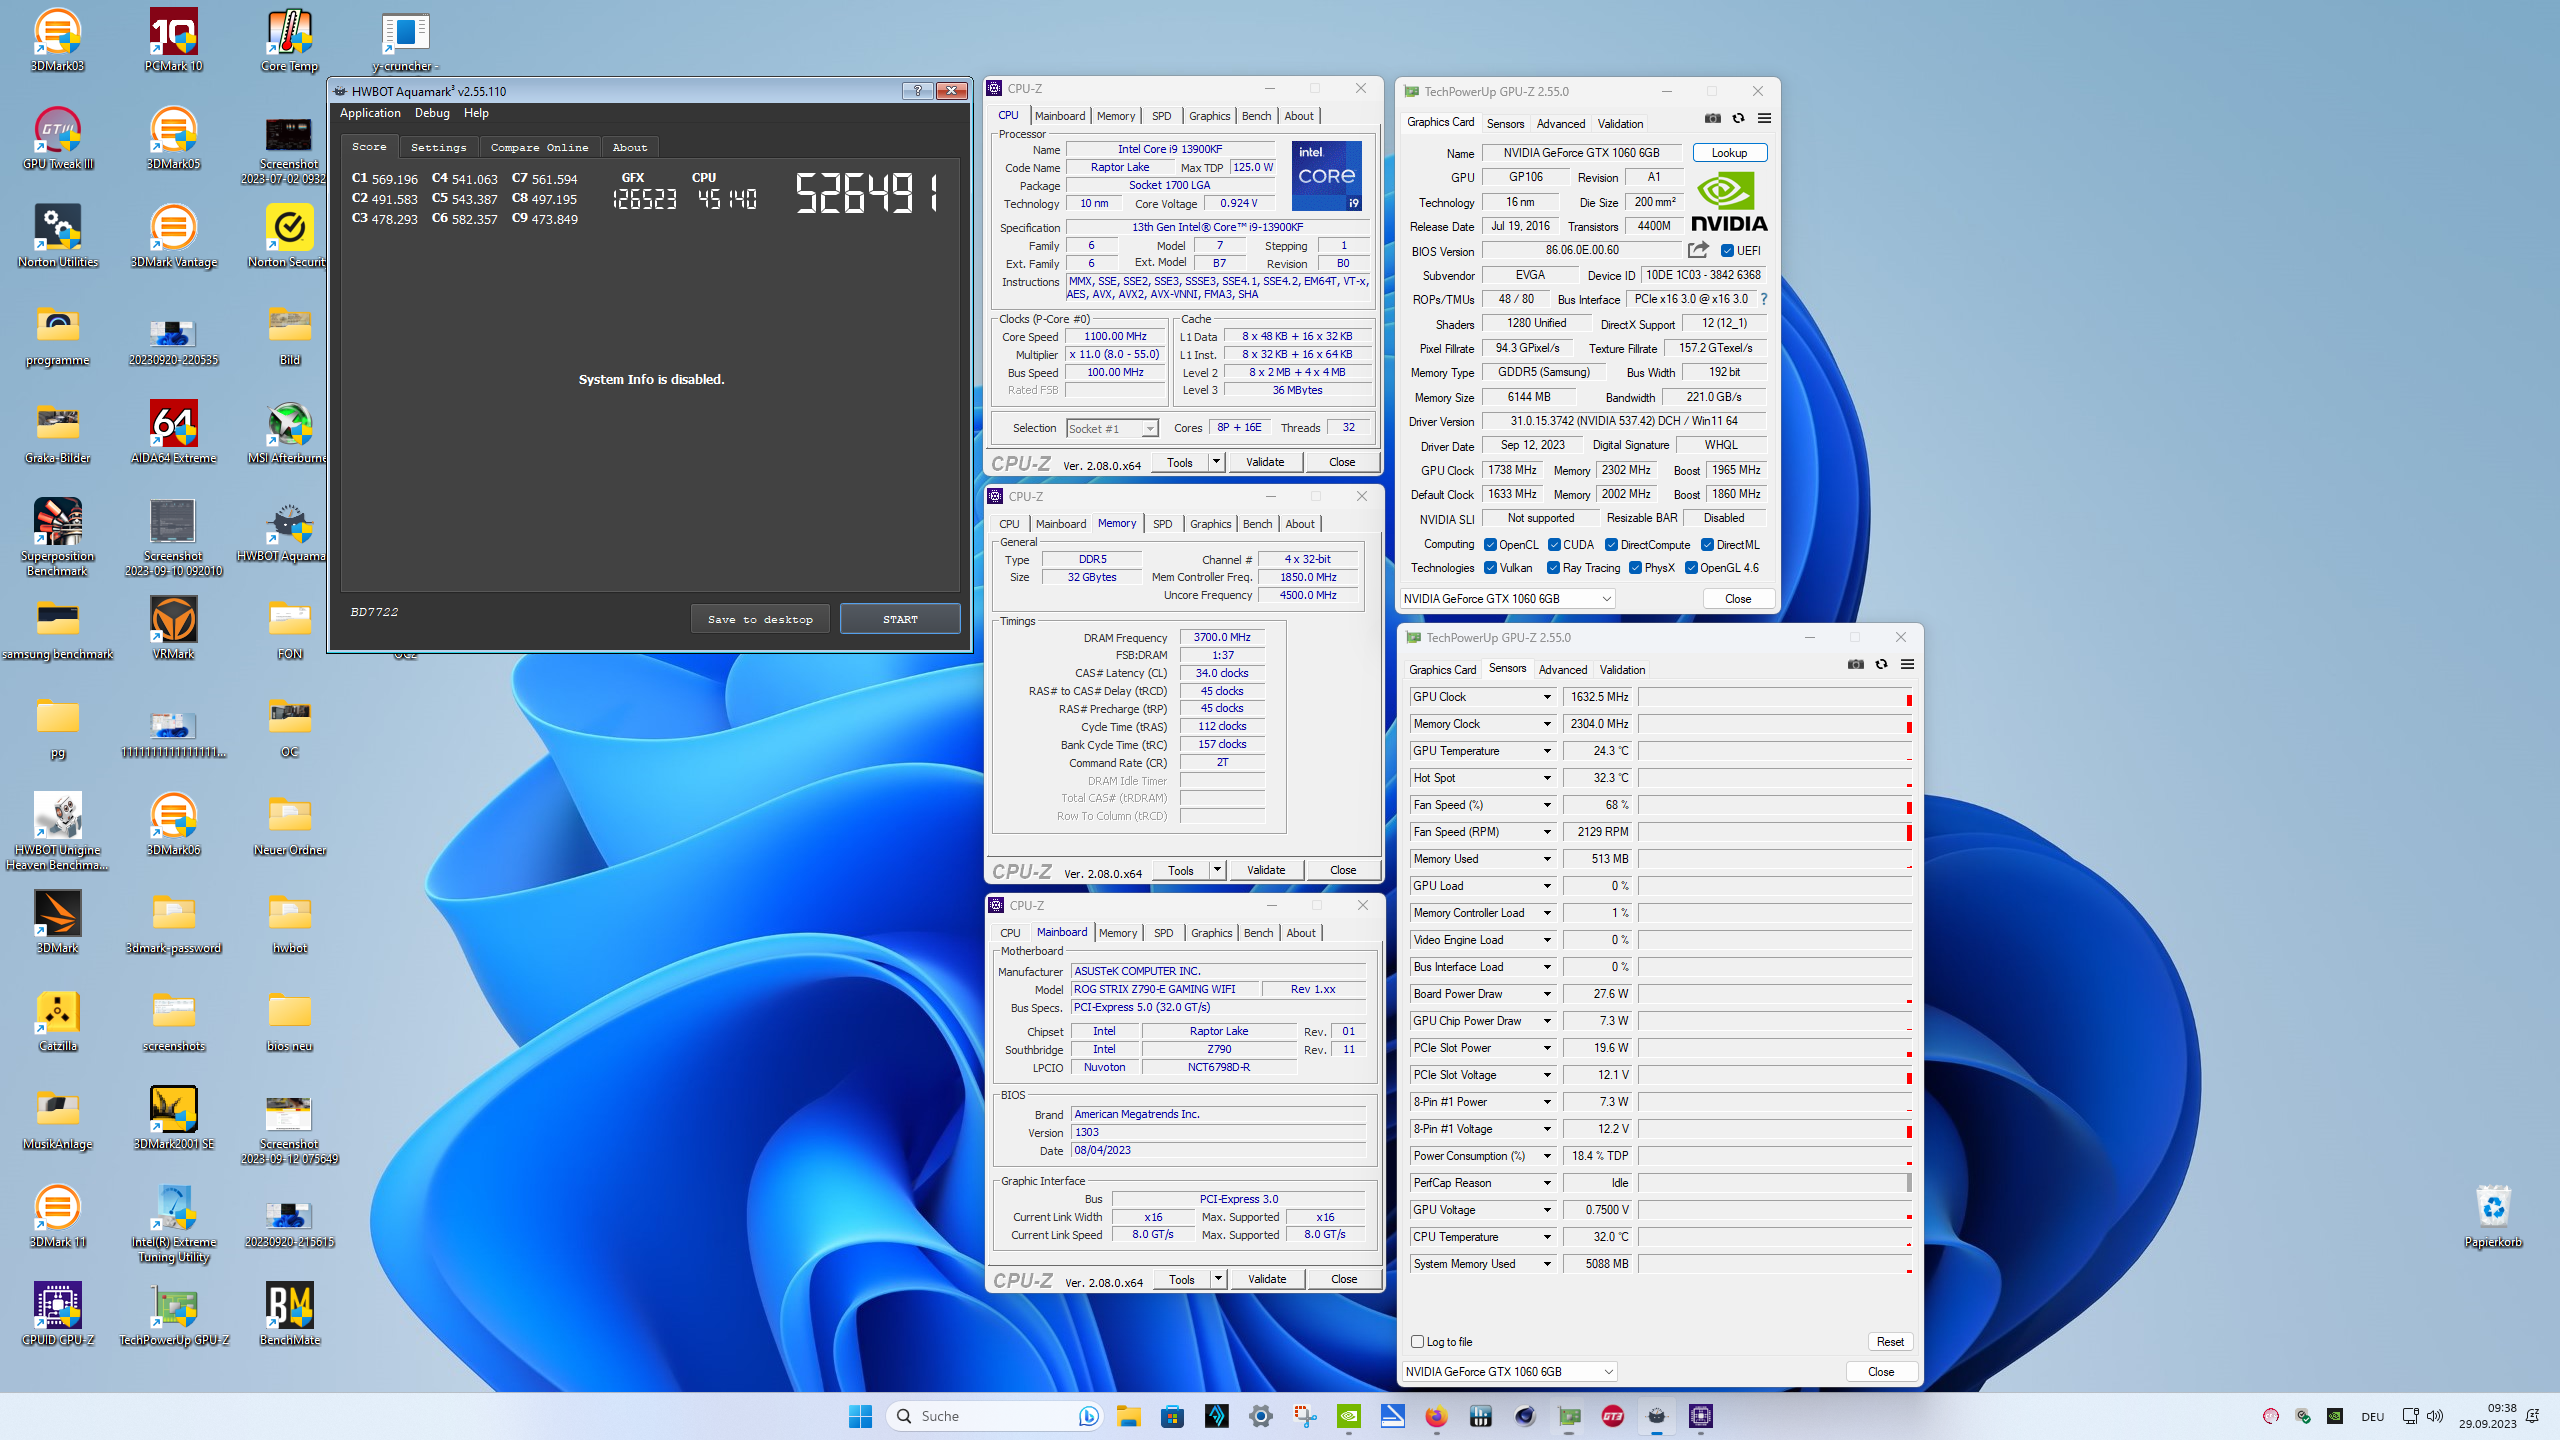2560x1440 pixels.
Task: Expand the GPU Clock sensor dropdown
Action: coord(1547,697)
